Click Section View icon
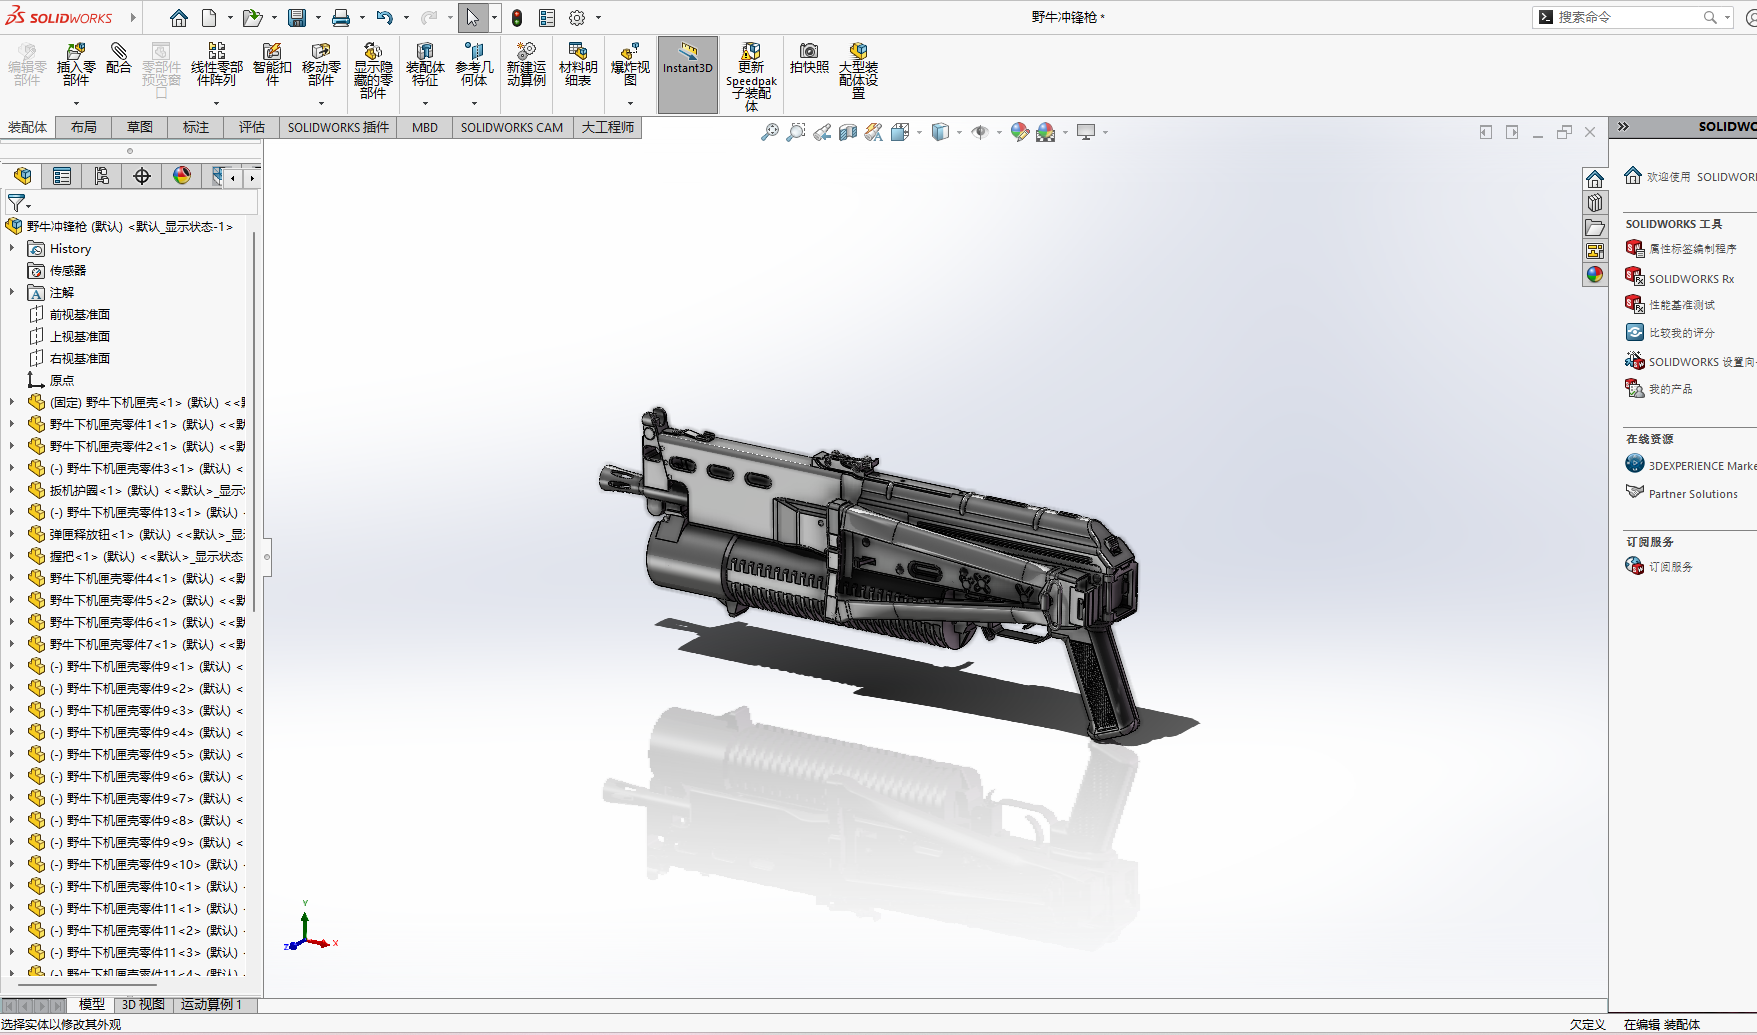 click(x=848, y=132)
